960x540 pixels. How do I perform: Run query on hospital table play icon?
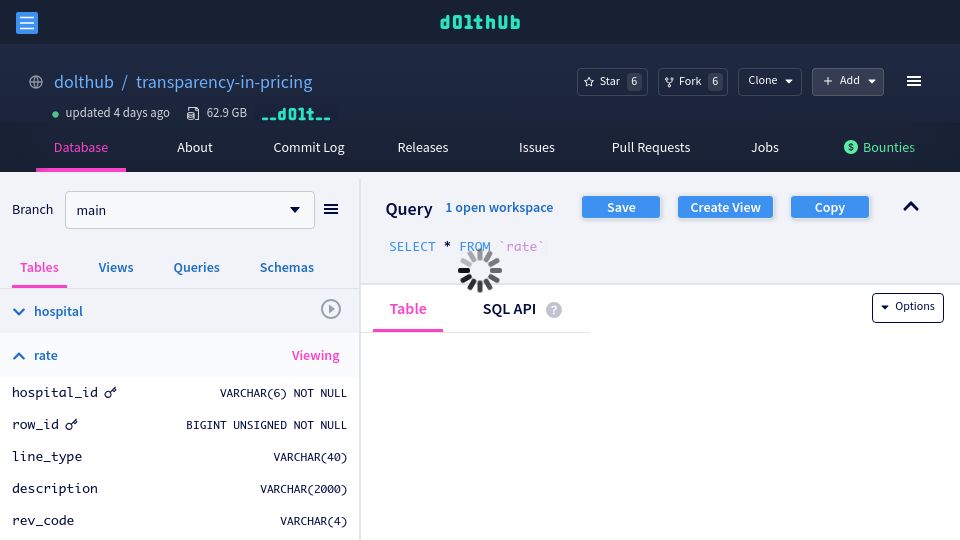tap(331, 309)
